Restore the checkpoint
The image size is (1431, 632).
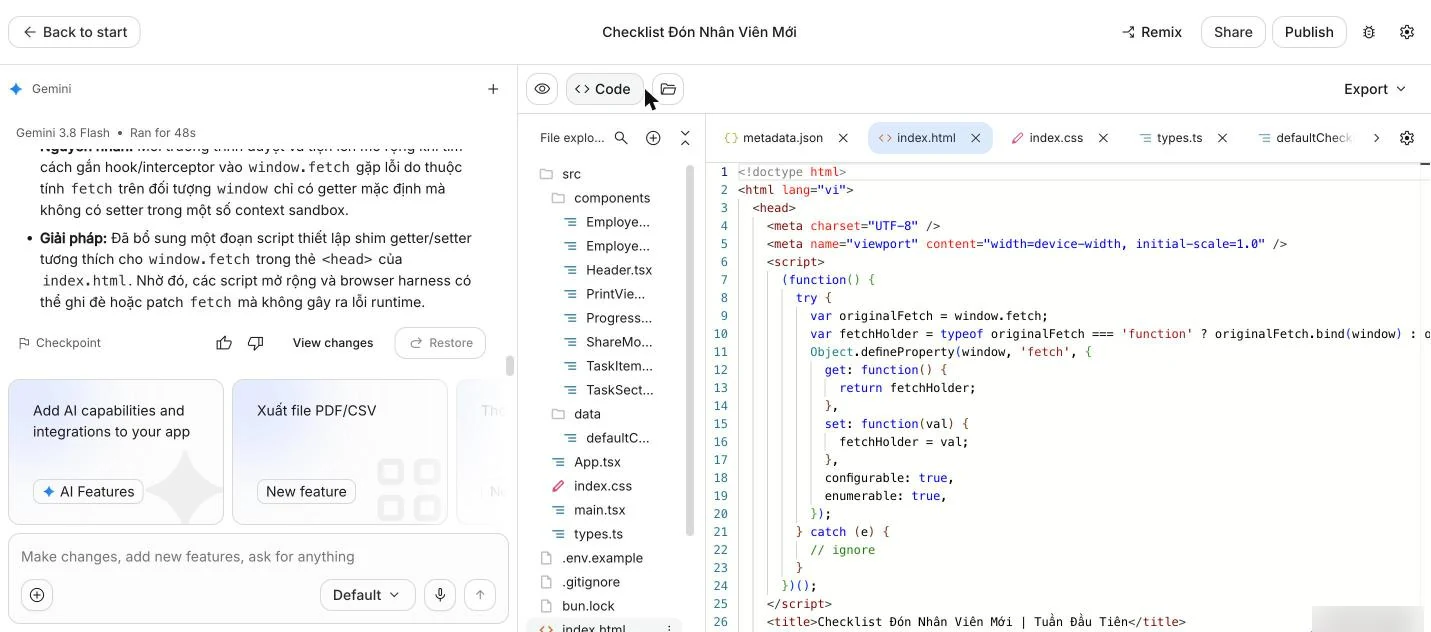pos(440,343)
